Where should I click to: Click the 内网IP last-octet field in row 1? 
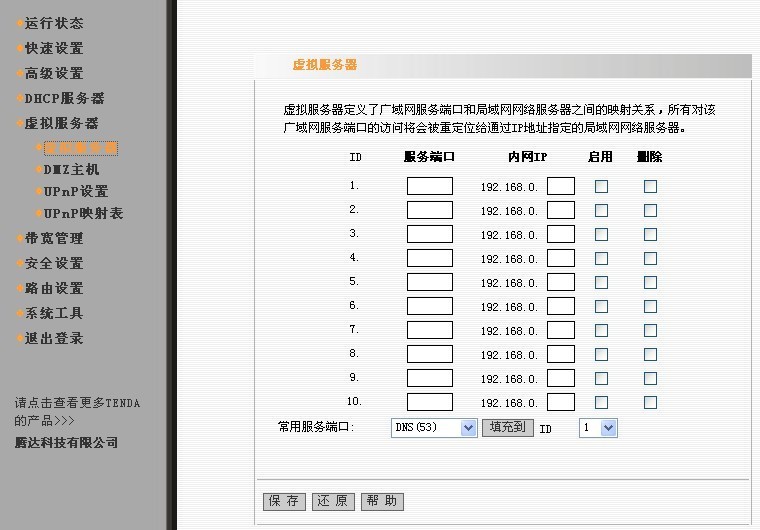561,186
